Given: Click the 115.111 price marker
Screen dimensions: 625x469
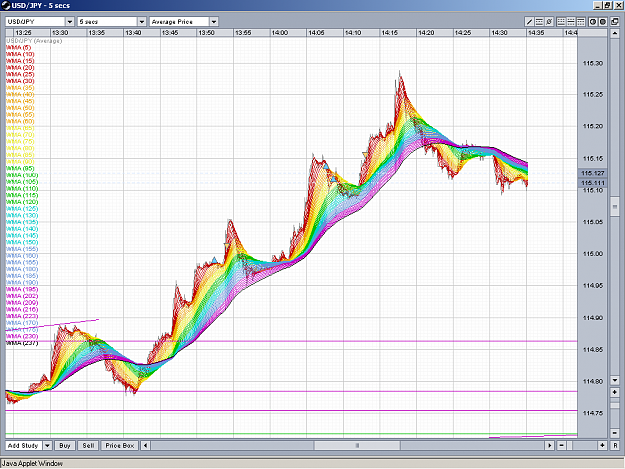Looking at the screenshot, I should coord(593,182).
